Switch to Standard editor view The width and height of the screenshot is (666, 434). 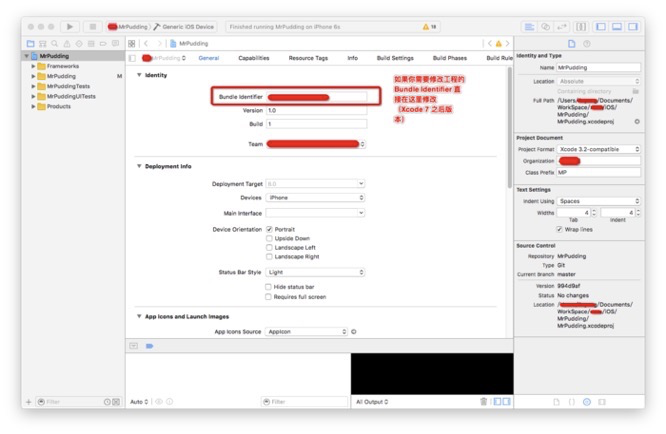(529, 27)
